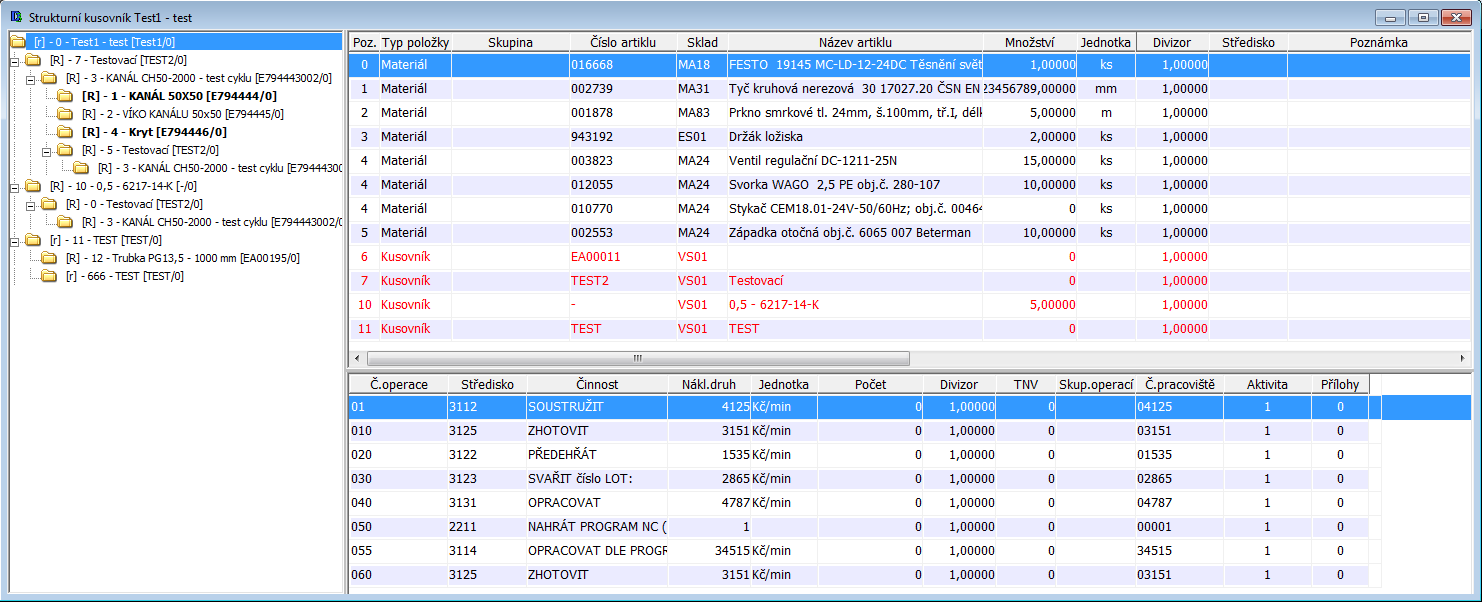Click folder icon of Trubka PG13,5 node

coord(49,258)
